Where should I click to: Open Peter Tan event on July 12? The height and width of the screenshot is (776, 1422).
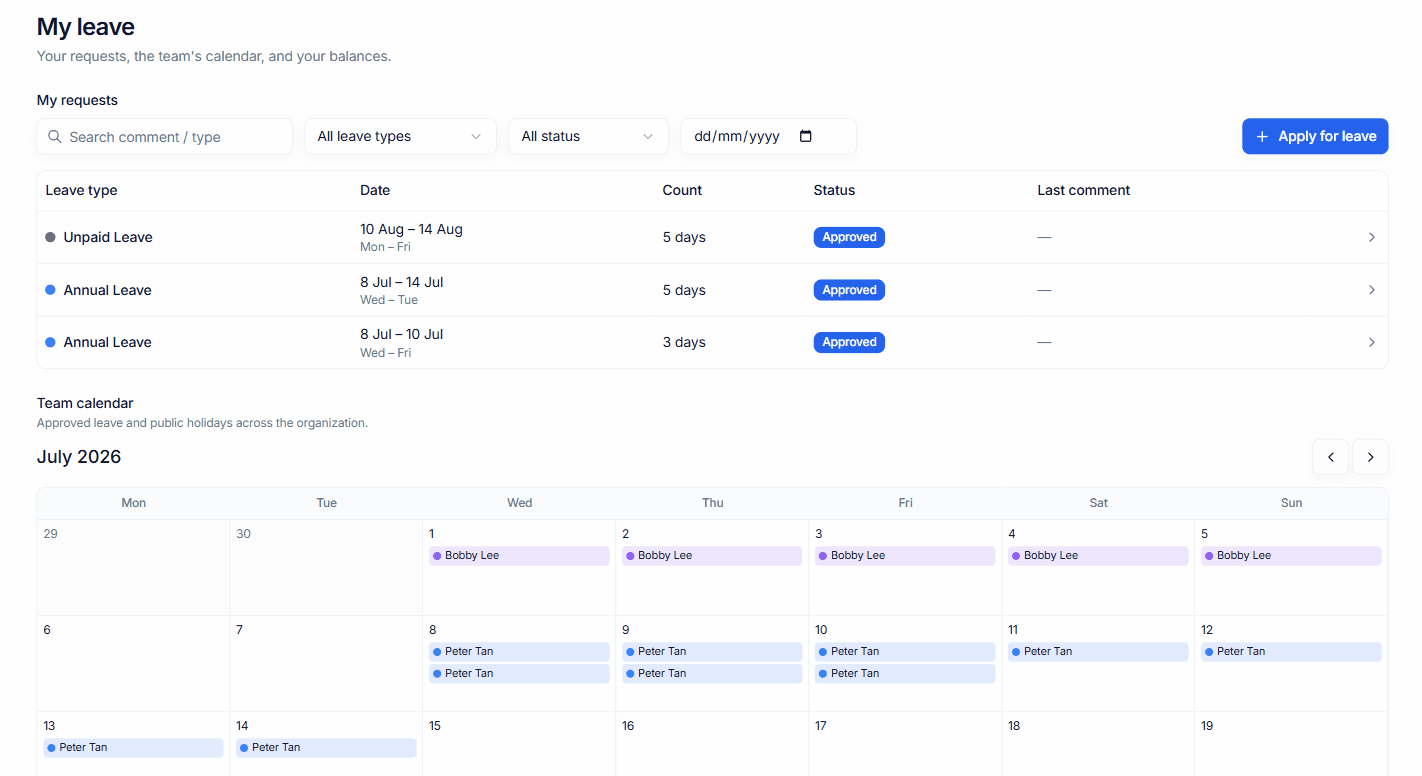point(1291,651)
